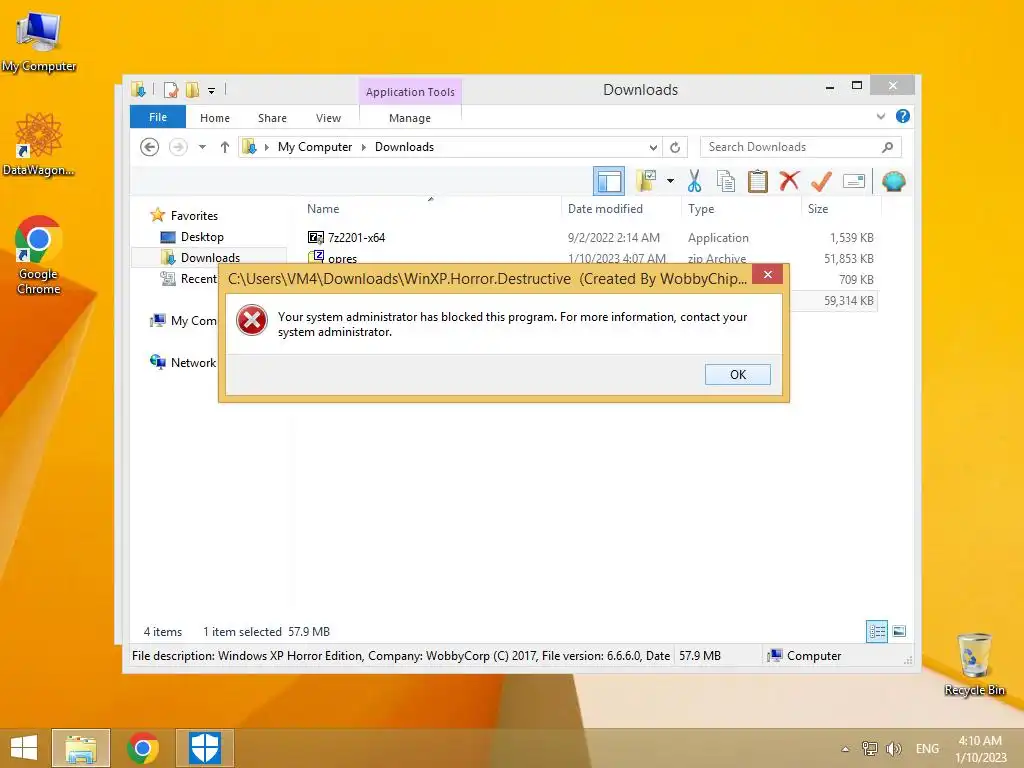Image resolution: width=1024 pixels, height=768 pixels.
Task: Show hidden system tray icons
Action: pyautogui.click(x=845, y=749)
